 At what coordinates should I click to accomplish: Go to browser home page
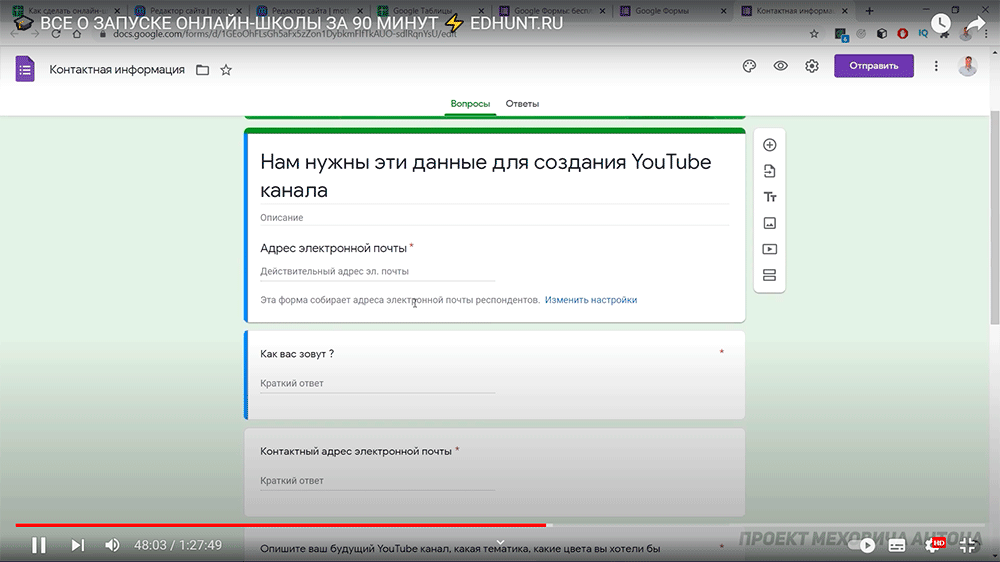pos(77,34)
